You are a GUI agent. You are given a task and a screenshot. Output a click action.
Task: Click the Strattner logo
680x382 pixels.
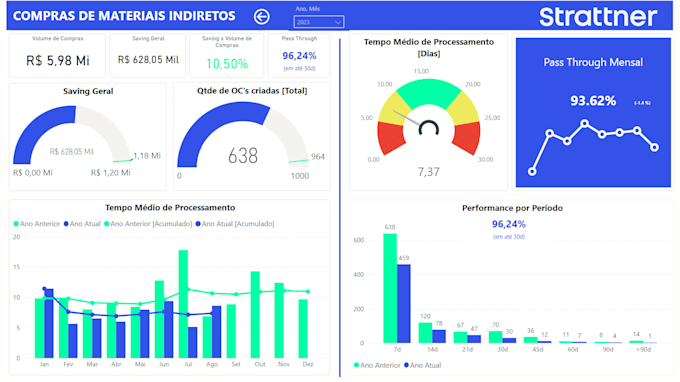pyautogui.click(x=598, y=16)
